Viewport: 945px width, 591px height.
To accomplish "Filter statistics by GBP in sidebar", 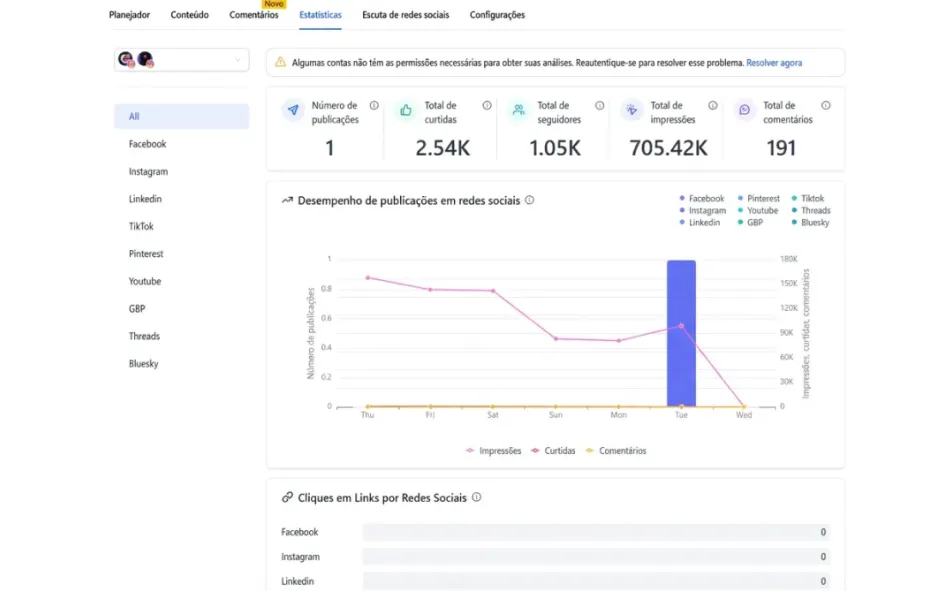I will click(x=137, y=308).
